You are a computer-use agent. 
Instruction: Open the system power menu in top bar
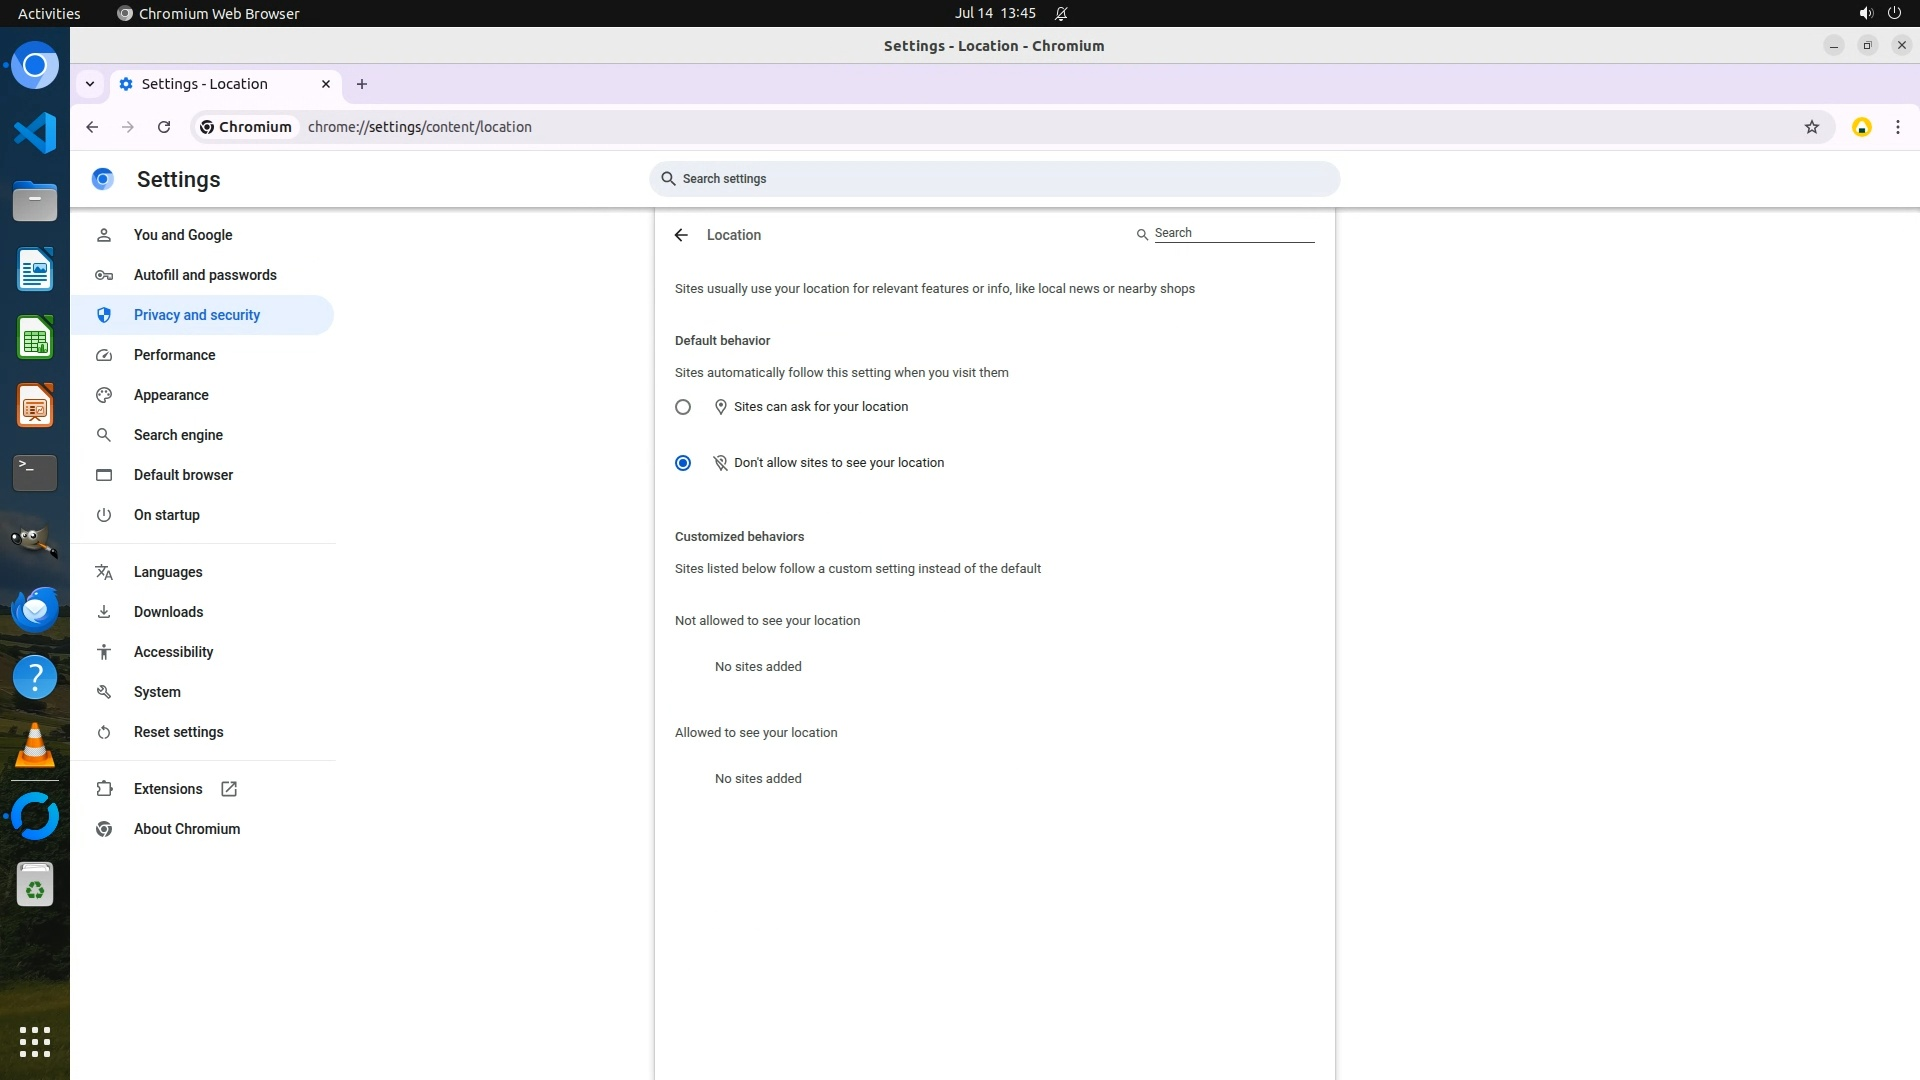[x=1893, y=13]
